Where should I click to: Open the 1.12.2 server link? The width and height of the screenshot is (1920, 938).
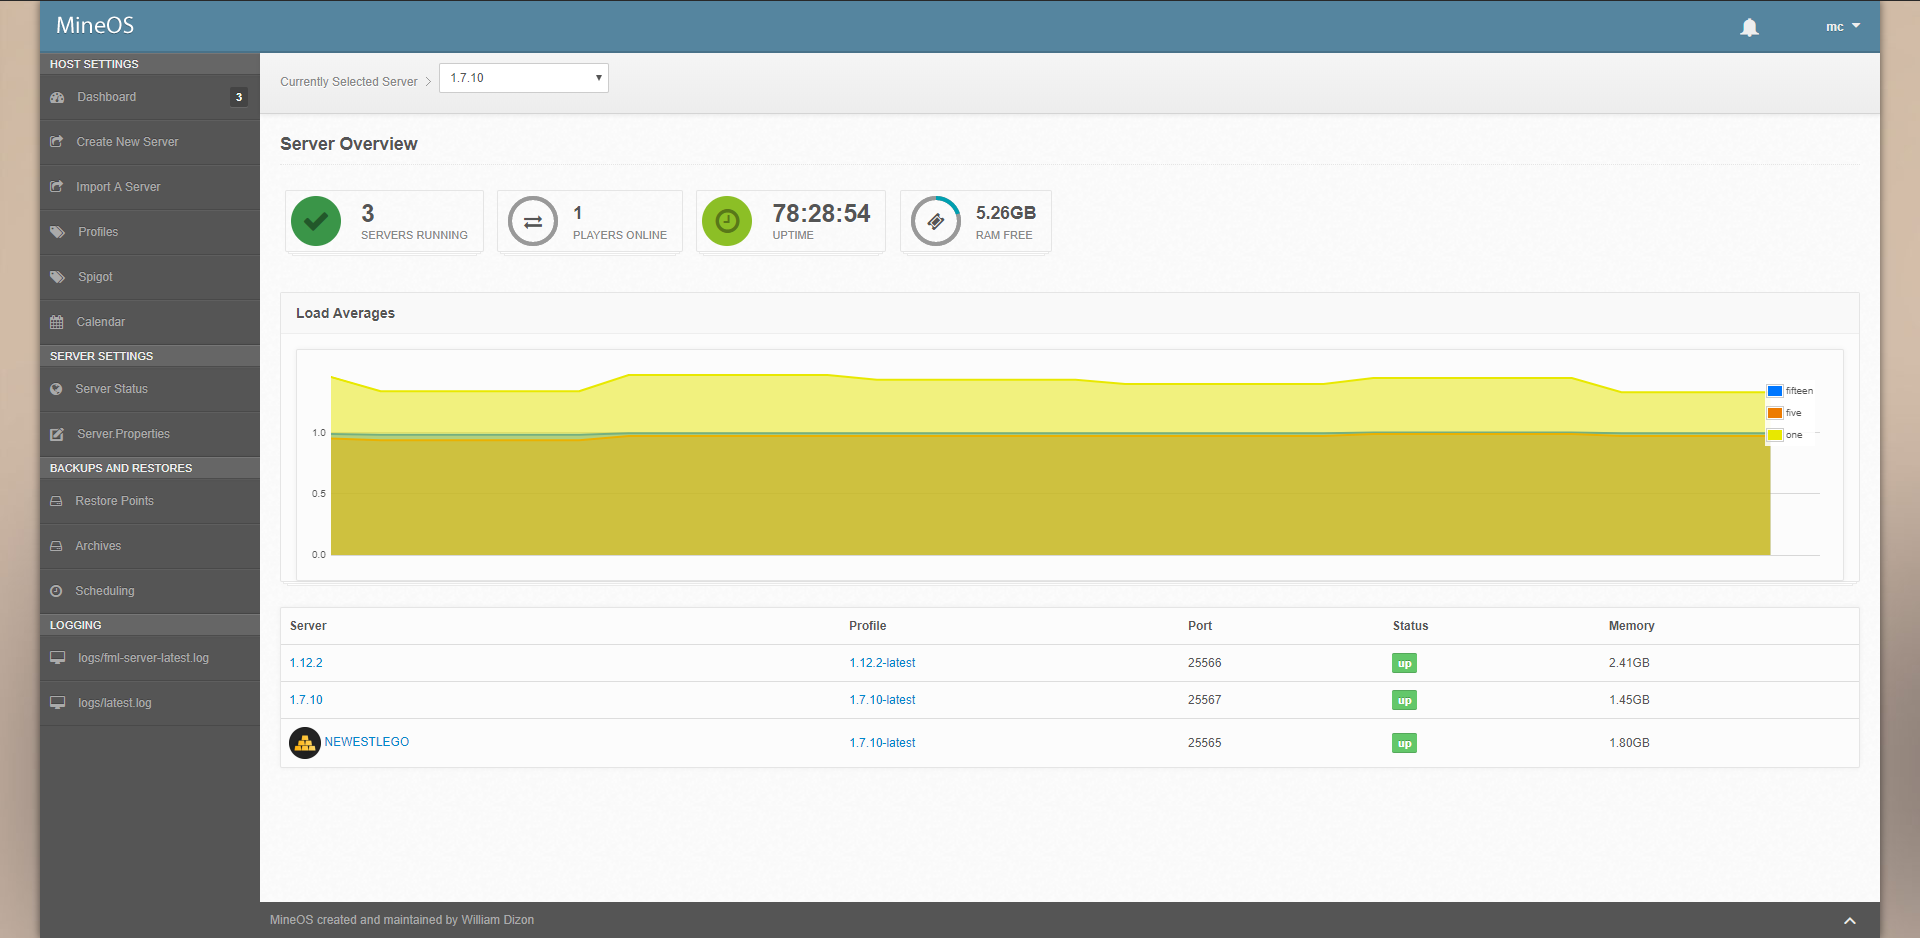click(x=306, y=663)
